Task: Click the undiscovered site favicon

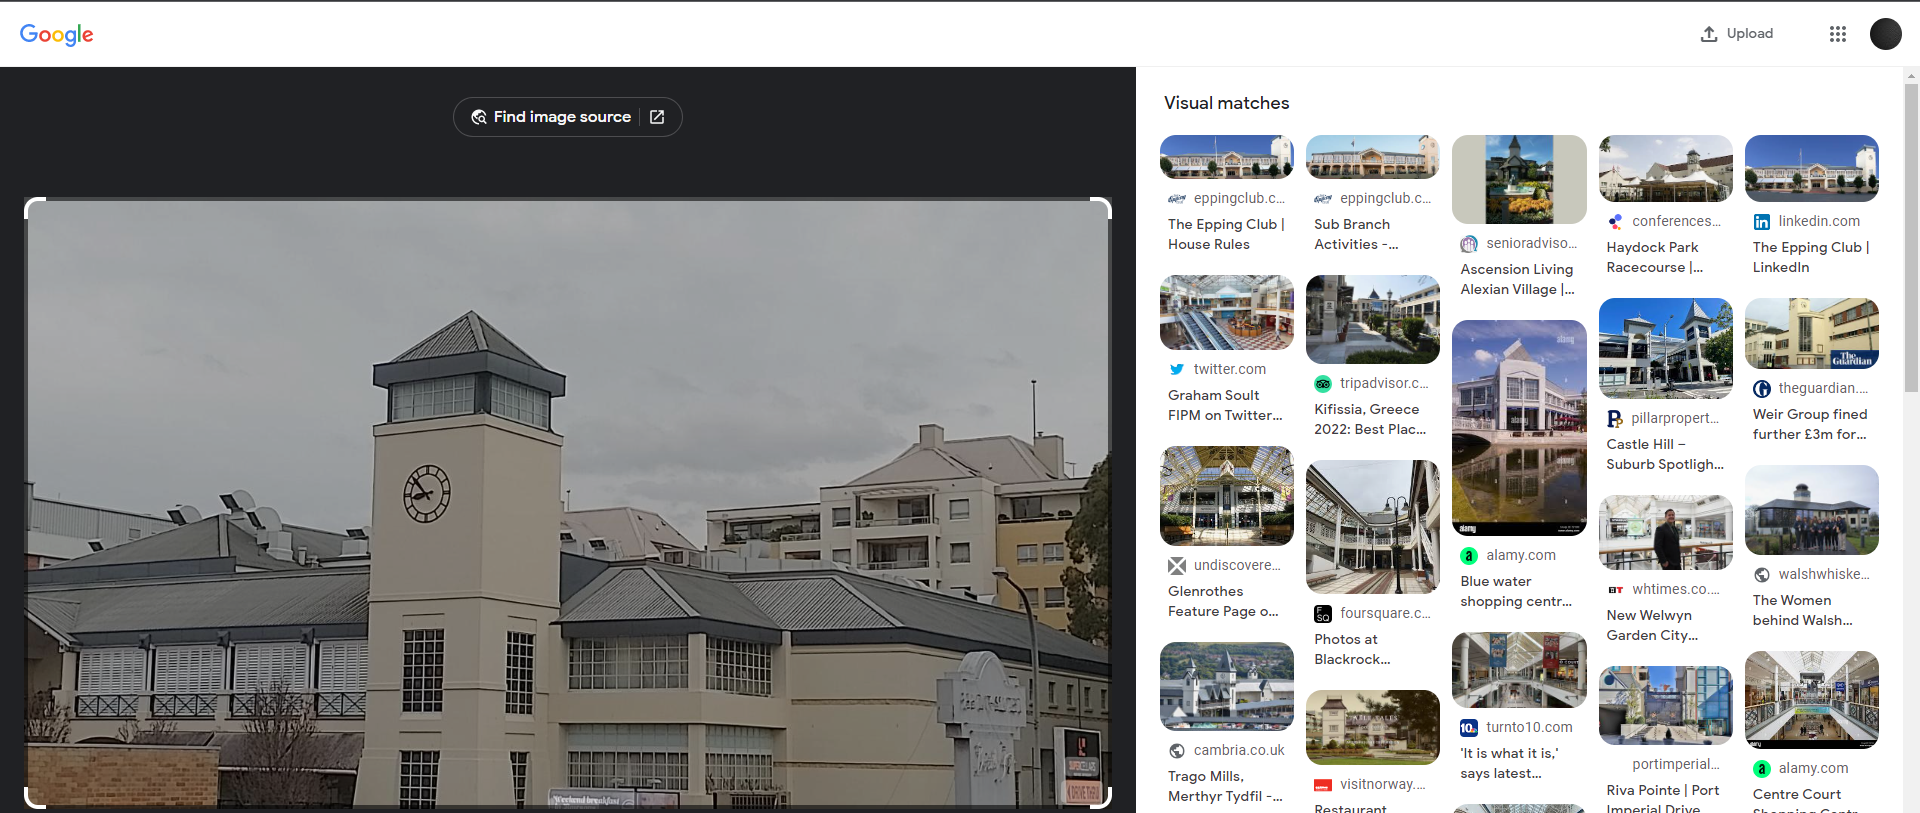Action: (1177, 565)
